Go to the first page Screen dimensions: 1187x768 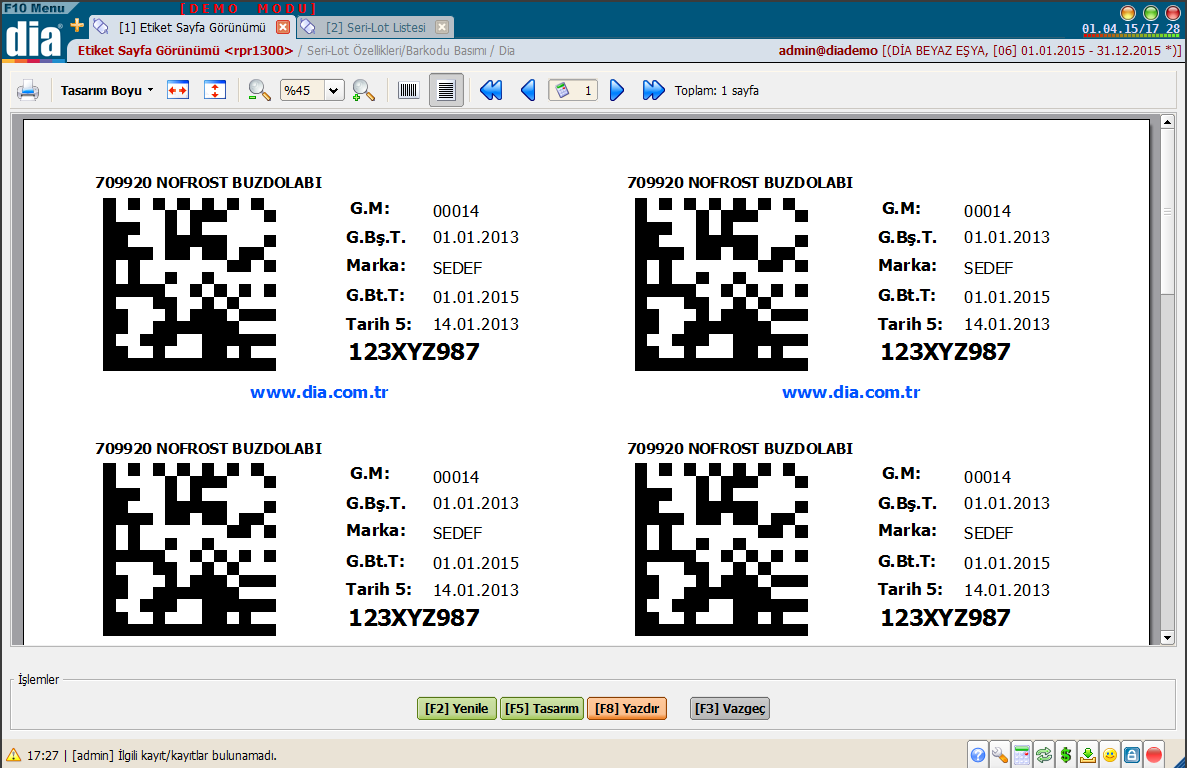(x=491, y=91)
